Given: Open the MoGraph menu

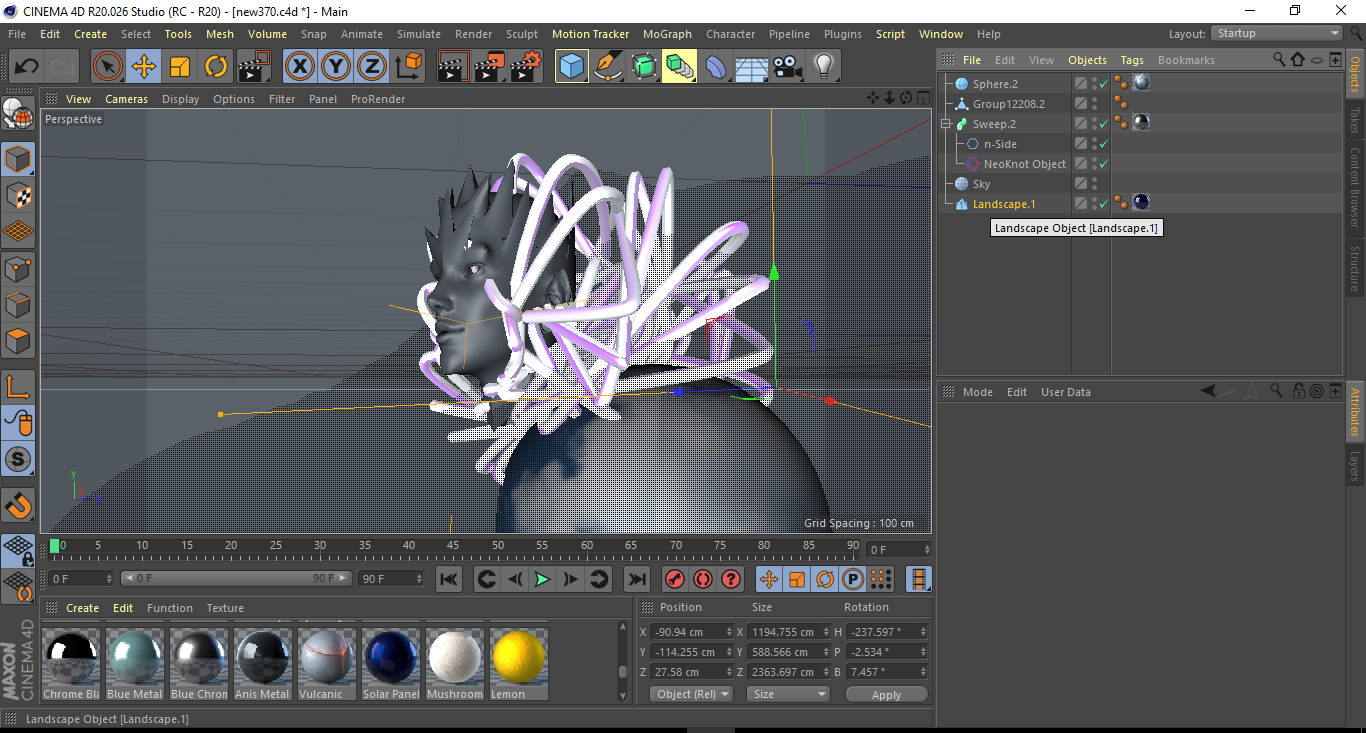Looking at the screenshot, I should (x=667, y=34).
